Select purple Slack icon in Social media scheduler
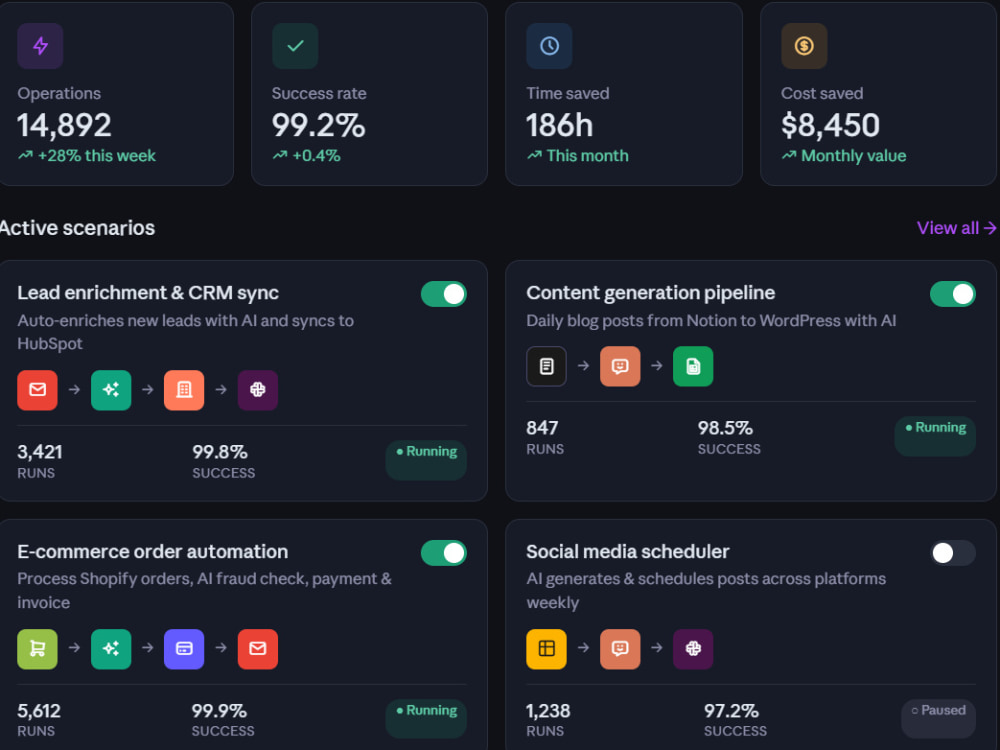This screenshot has height=750, width=1000. 693,649
